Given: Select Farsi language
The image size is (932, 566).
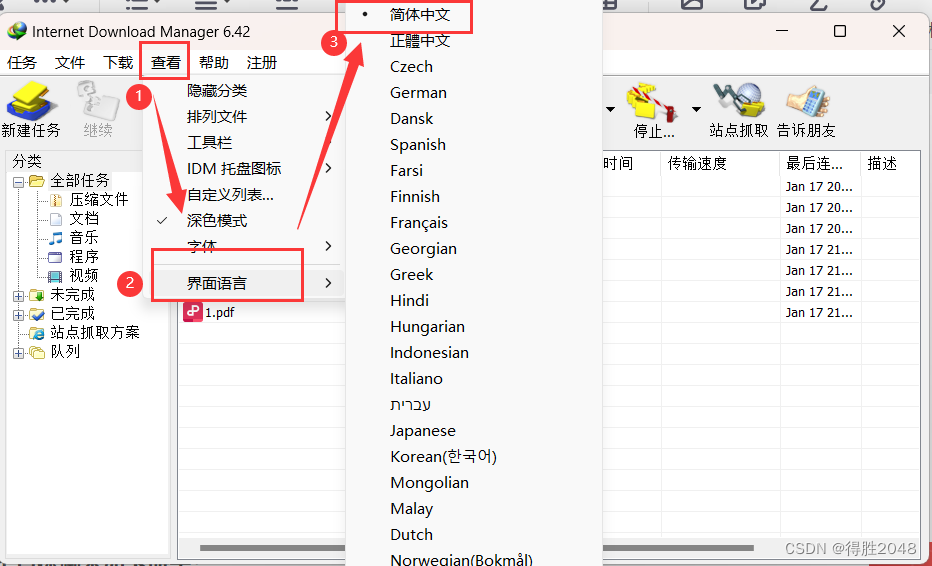Looking at the screenshot, I should coord(407,171).
